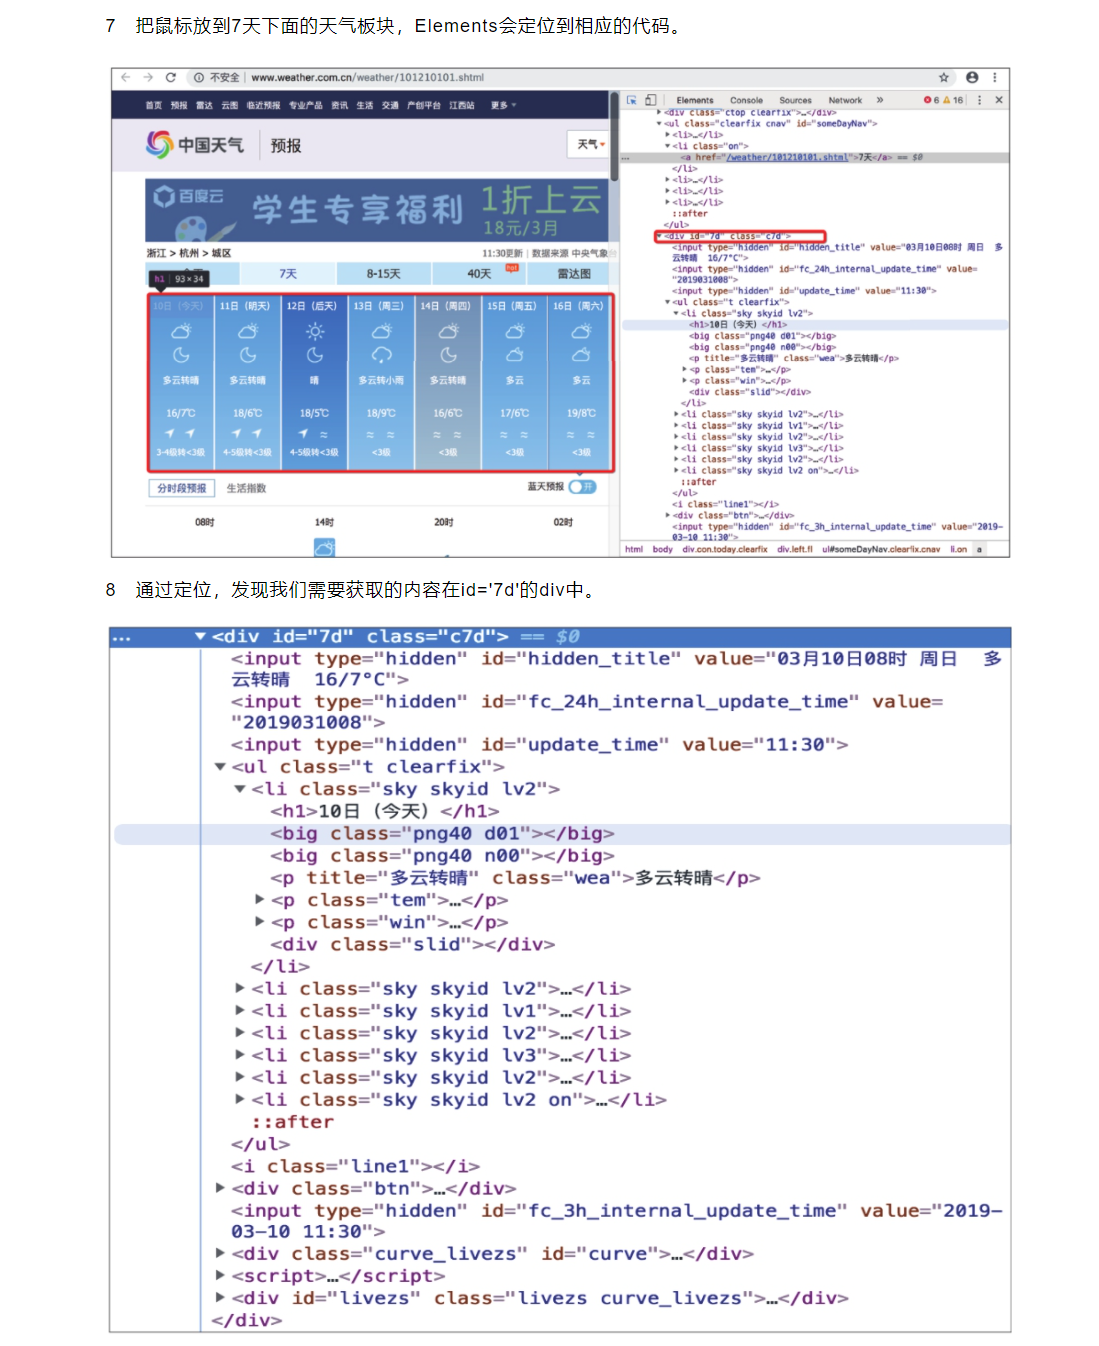The image size is (1099, 1346).
Task: Click the /weather/101210101.shtml href link in DevTools
Action: coord(787,157)
